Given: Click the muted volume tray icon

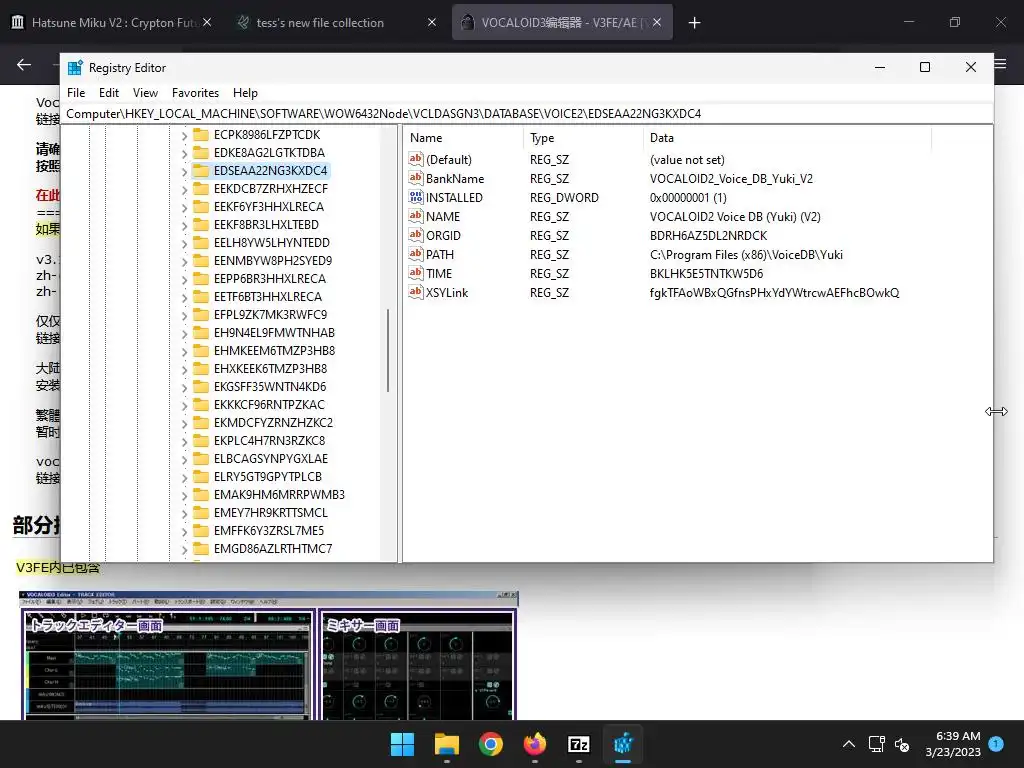Looking at the screenshot, I should [902, 744].
